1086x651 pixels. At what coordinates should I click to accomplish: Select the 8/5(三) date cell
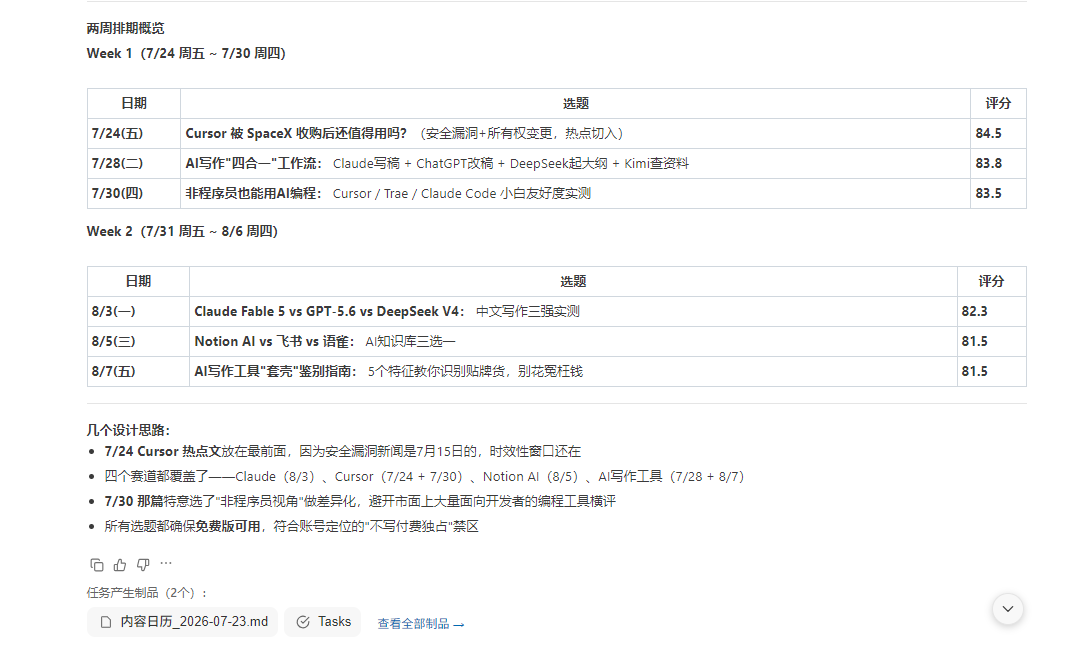(x=138, y=341)
